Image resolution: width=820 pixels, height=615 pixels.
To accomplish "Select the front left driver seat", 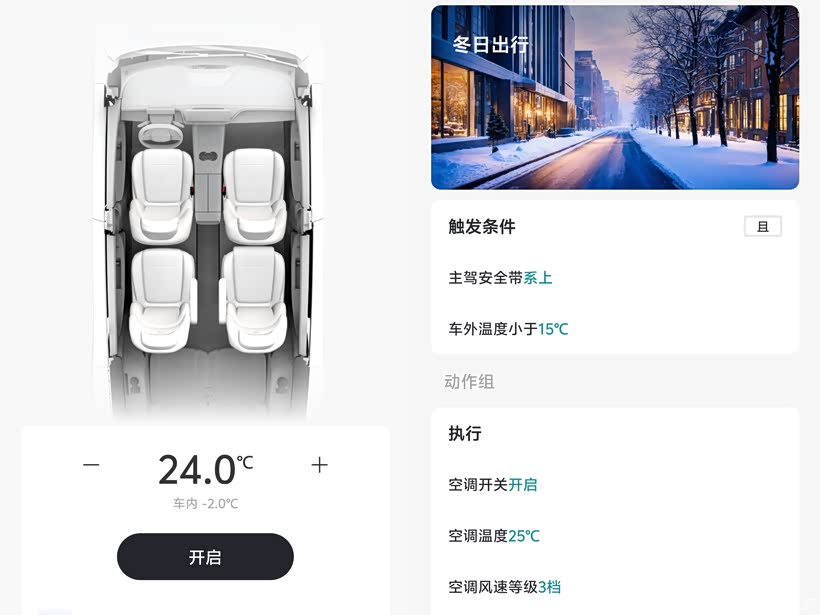I will pos(161,196).
